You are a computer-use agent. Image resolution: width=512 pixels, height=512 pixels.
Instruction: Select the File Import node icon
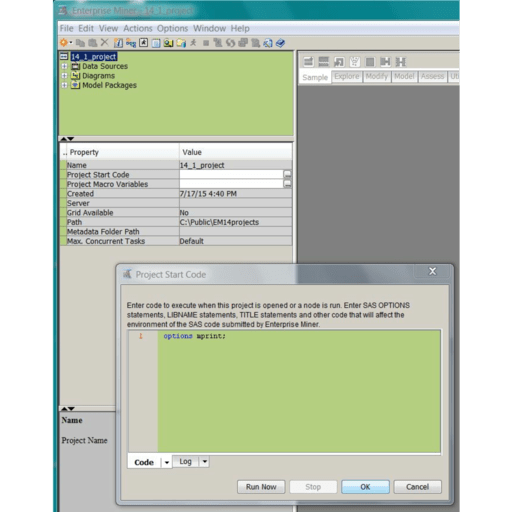339,62
